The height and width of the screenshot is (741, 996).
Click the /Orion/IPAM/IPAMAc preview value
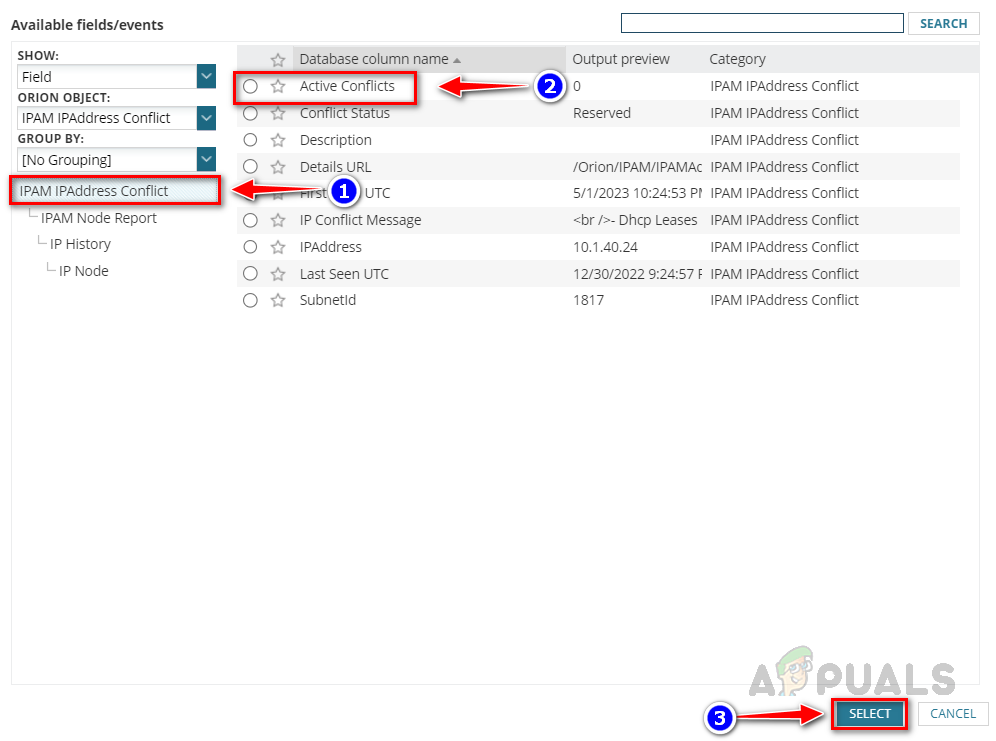637,167
